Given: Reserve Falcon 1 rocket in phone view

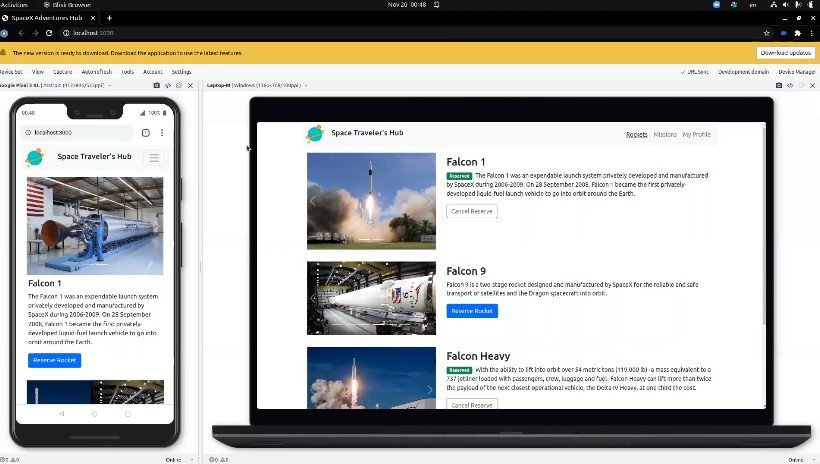Looking at the screenshot, I should point(54,360).
